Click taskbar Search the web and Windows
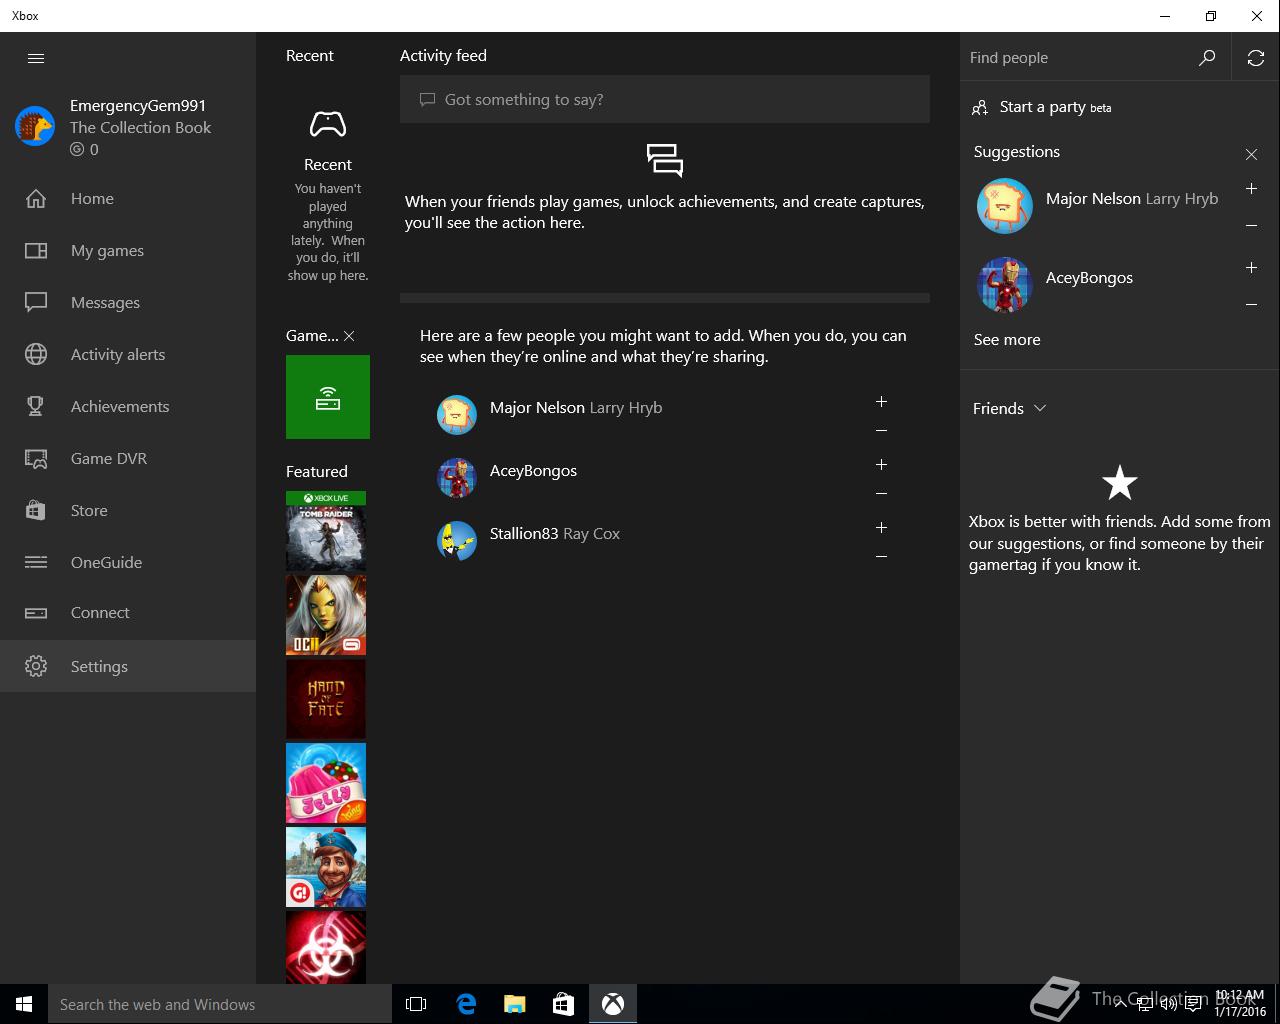This screenshot has height=1024, width=1280. (220, 1004)
